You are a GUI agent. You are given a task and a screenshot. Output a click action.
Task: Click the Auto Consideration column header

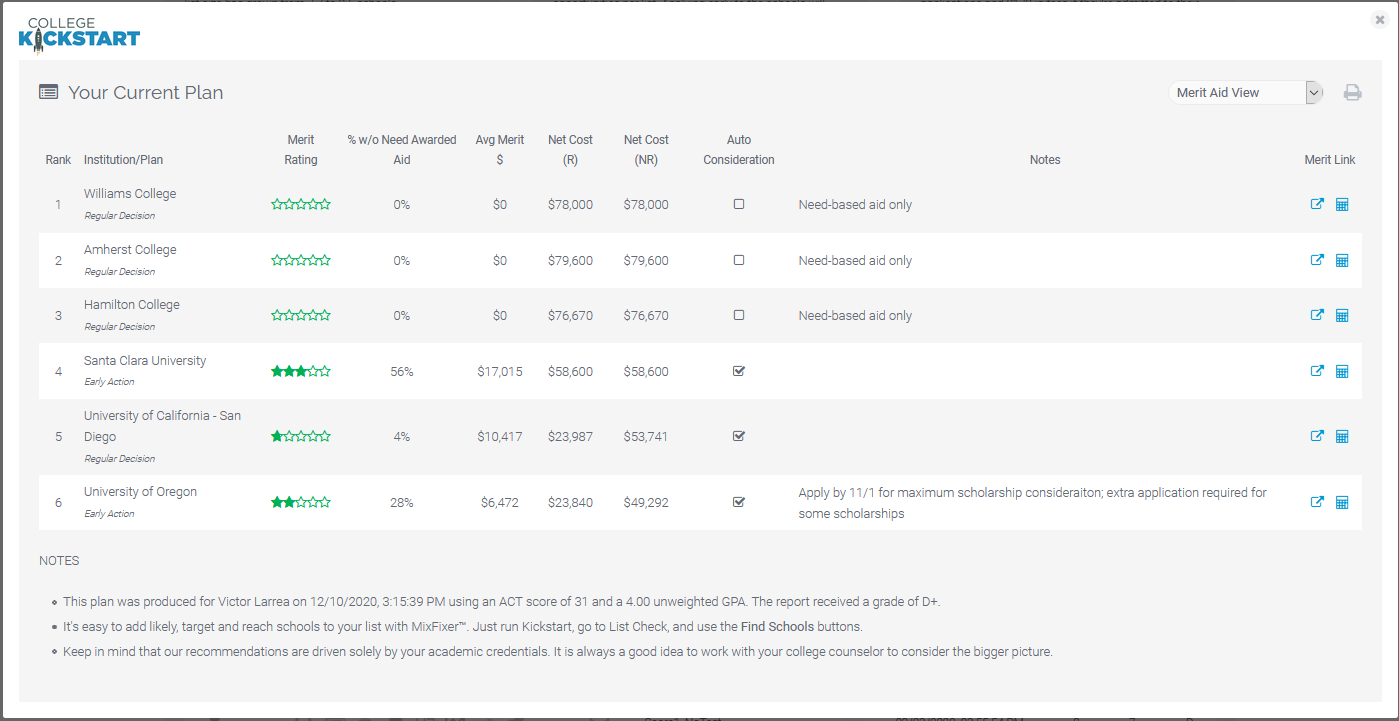[x=739, y=150]
